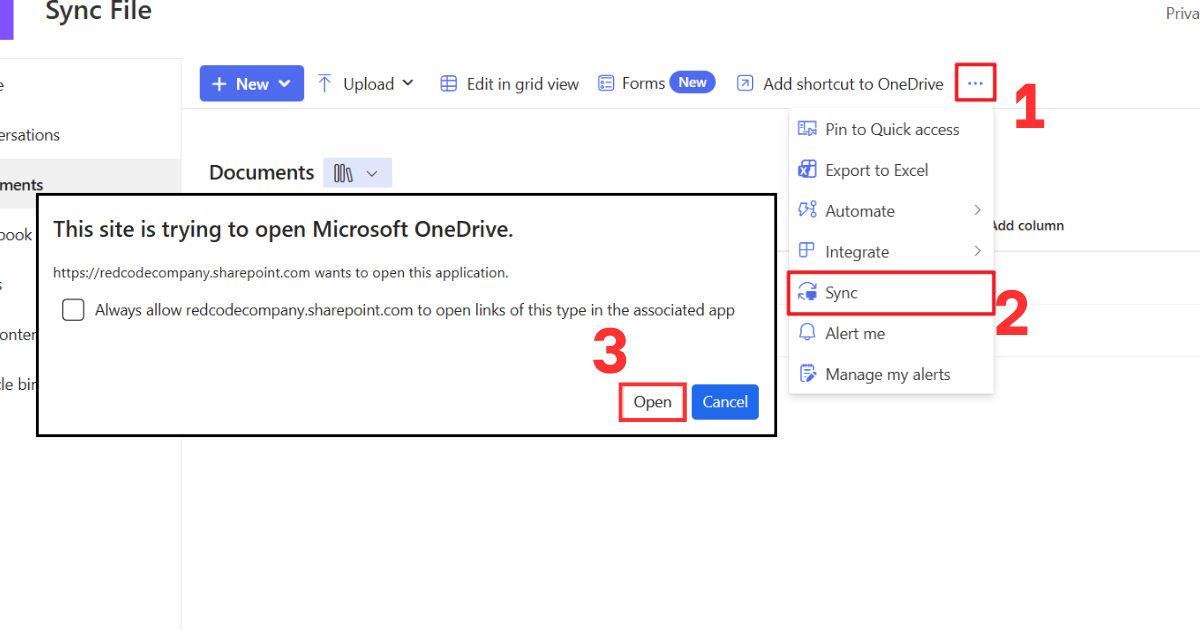Click the Pin to Quick access icon
The image size is (1200, 630).
[807, 128]
